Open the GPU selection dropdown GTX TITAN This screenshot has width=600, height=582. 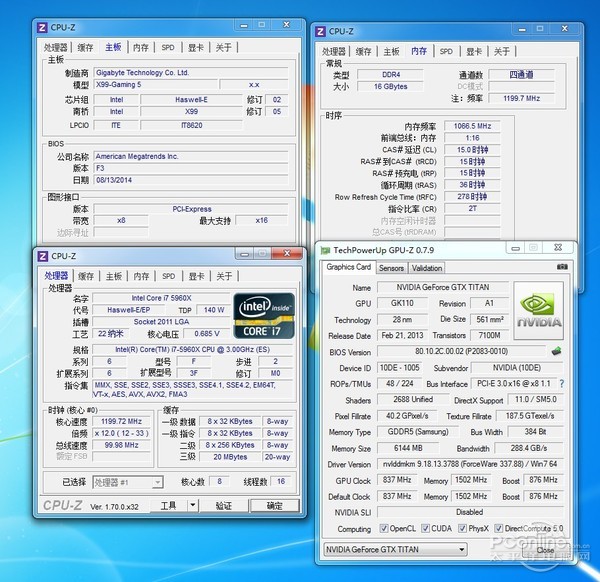[x=395, y=549]
